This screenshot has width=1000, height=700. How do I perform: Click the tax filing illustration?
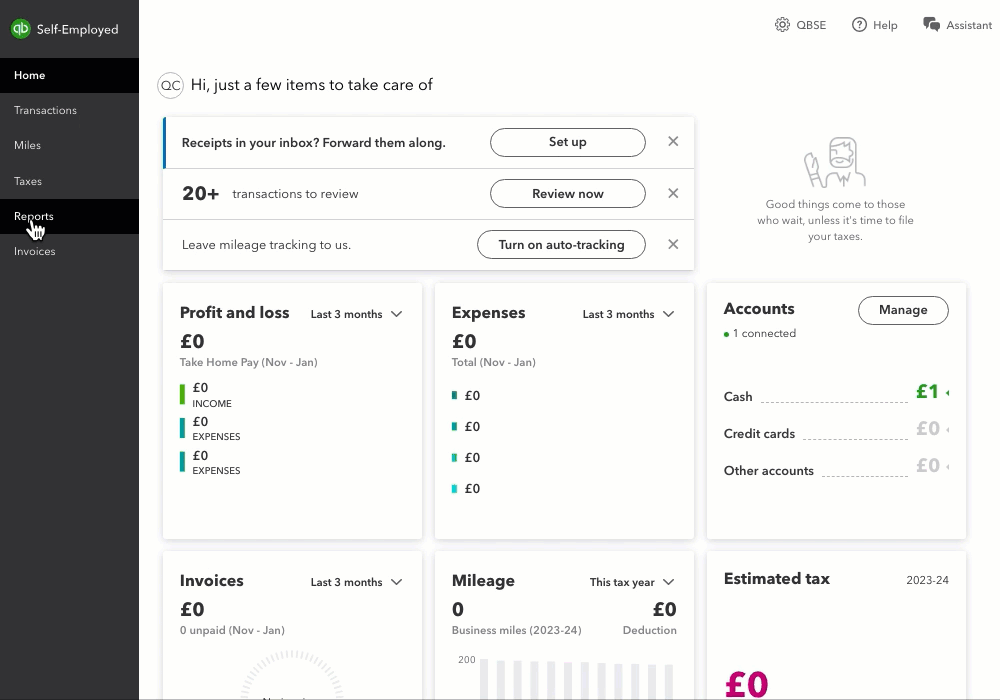coord(835,163)
